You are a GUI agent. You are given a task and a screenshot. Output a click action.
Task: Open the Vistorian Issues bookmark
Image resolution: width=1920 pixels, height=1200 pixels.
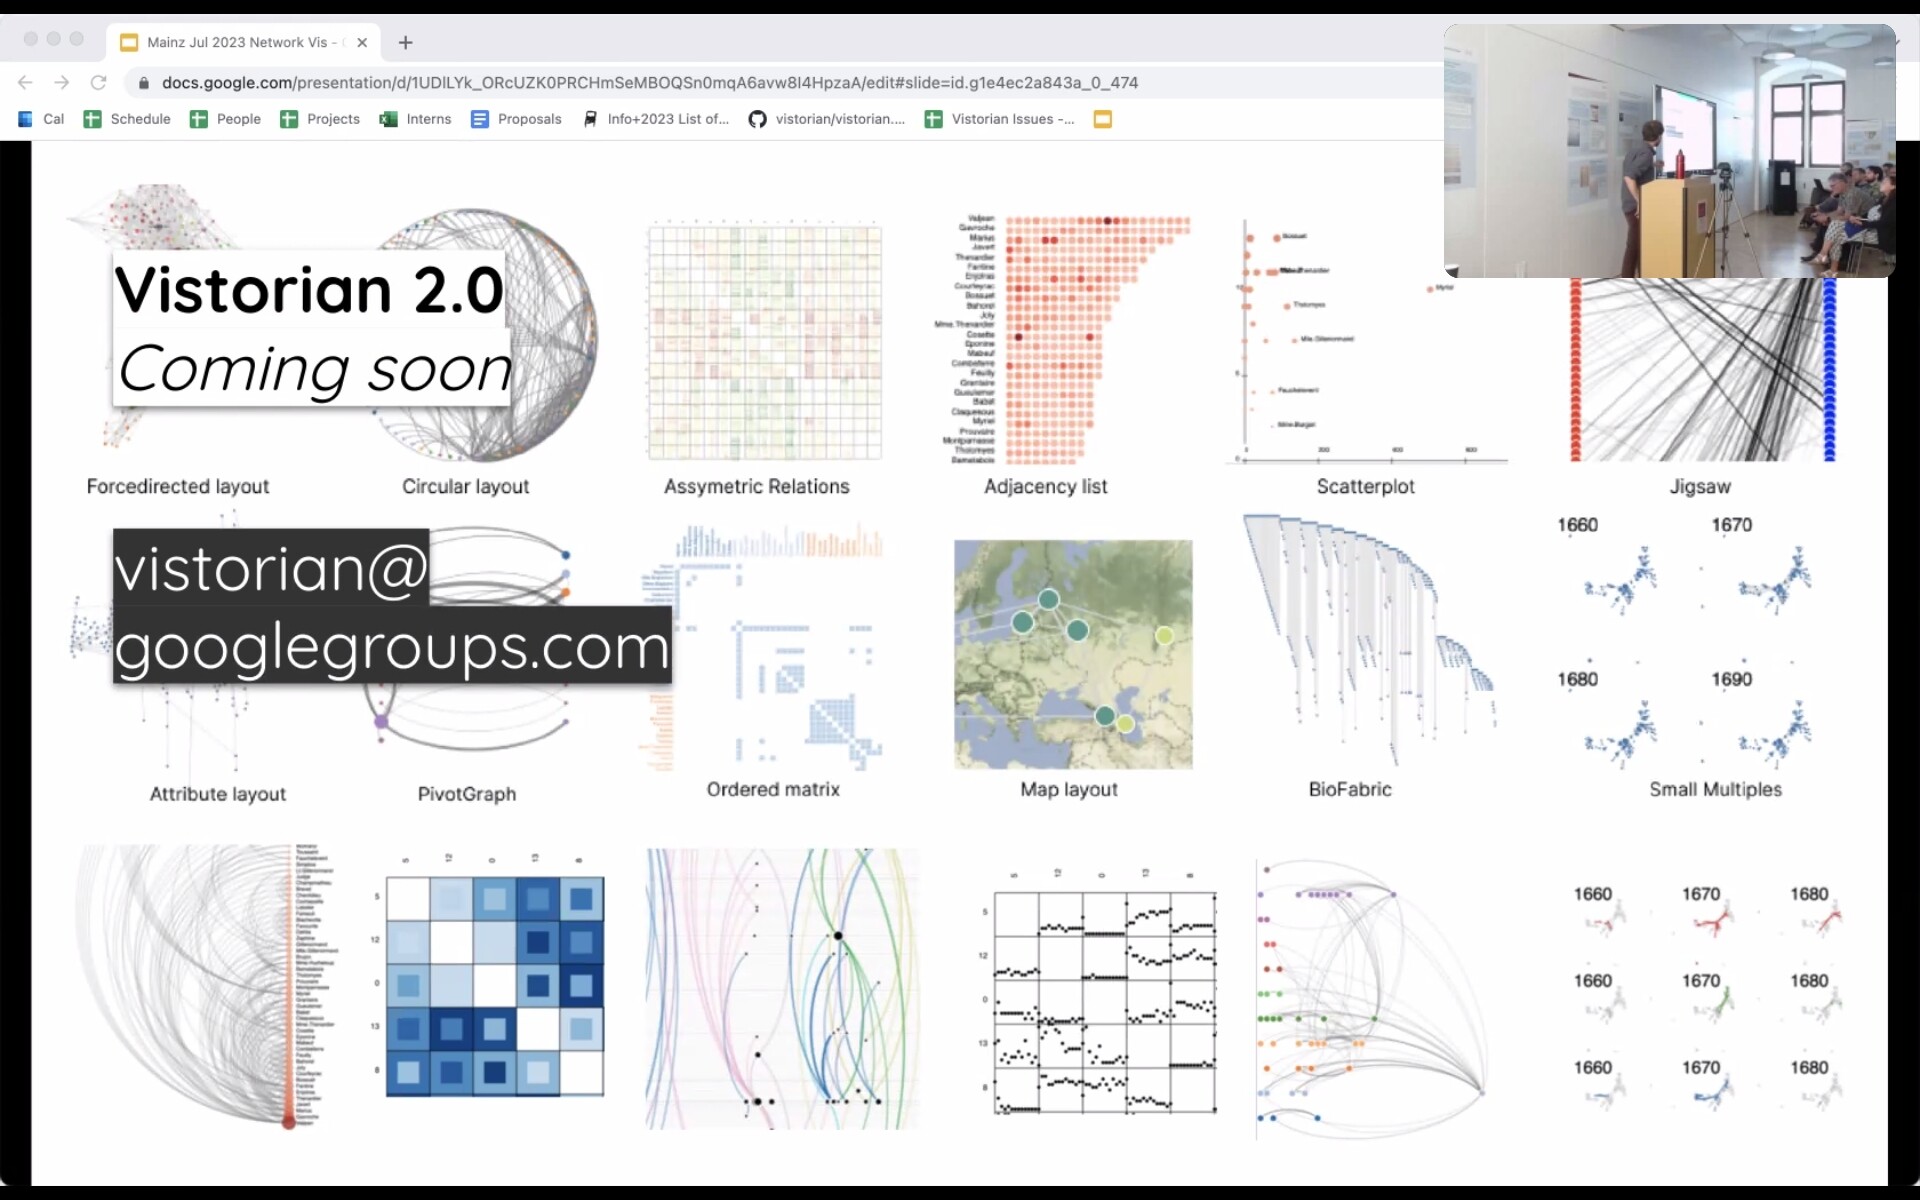(1000, 119)
